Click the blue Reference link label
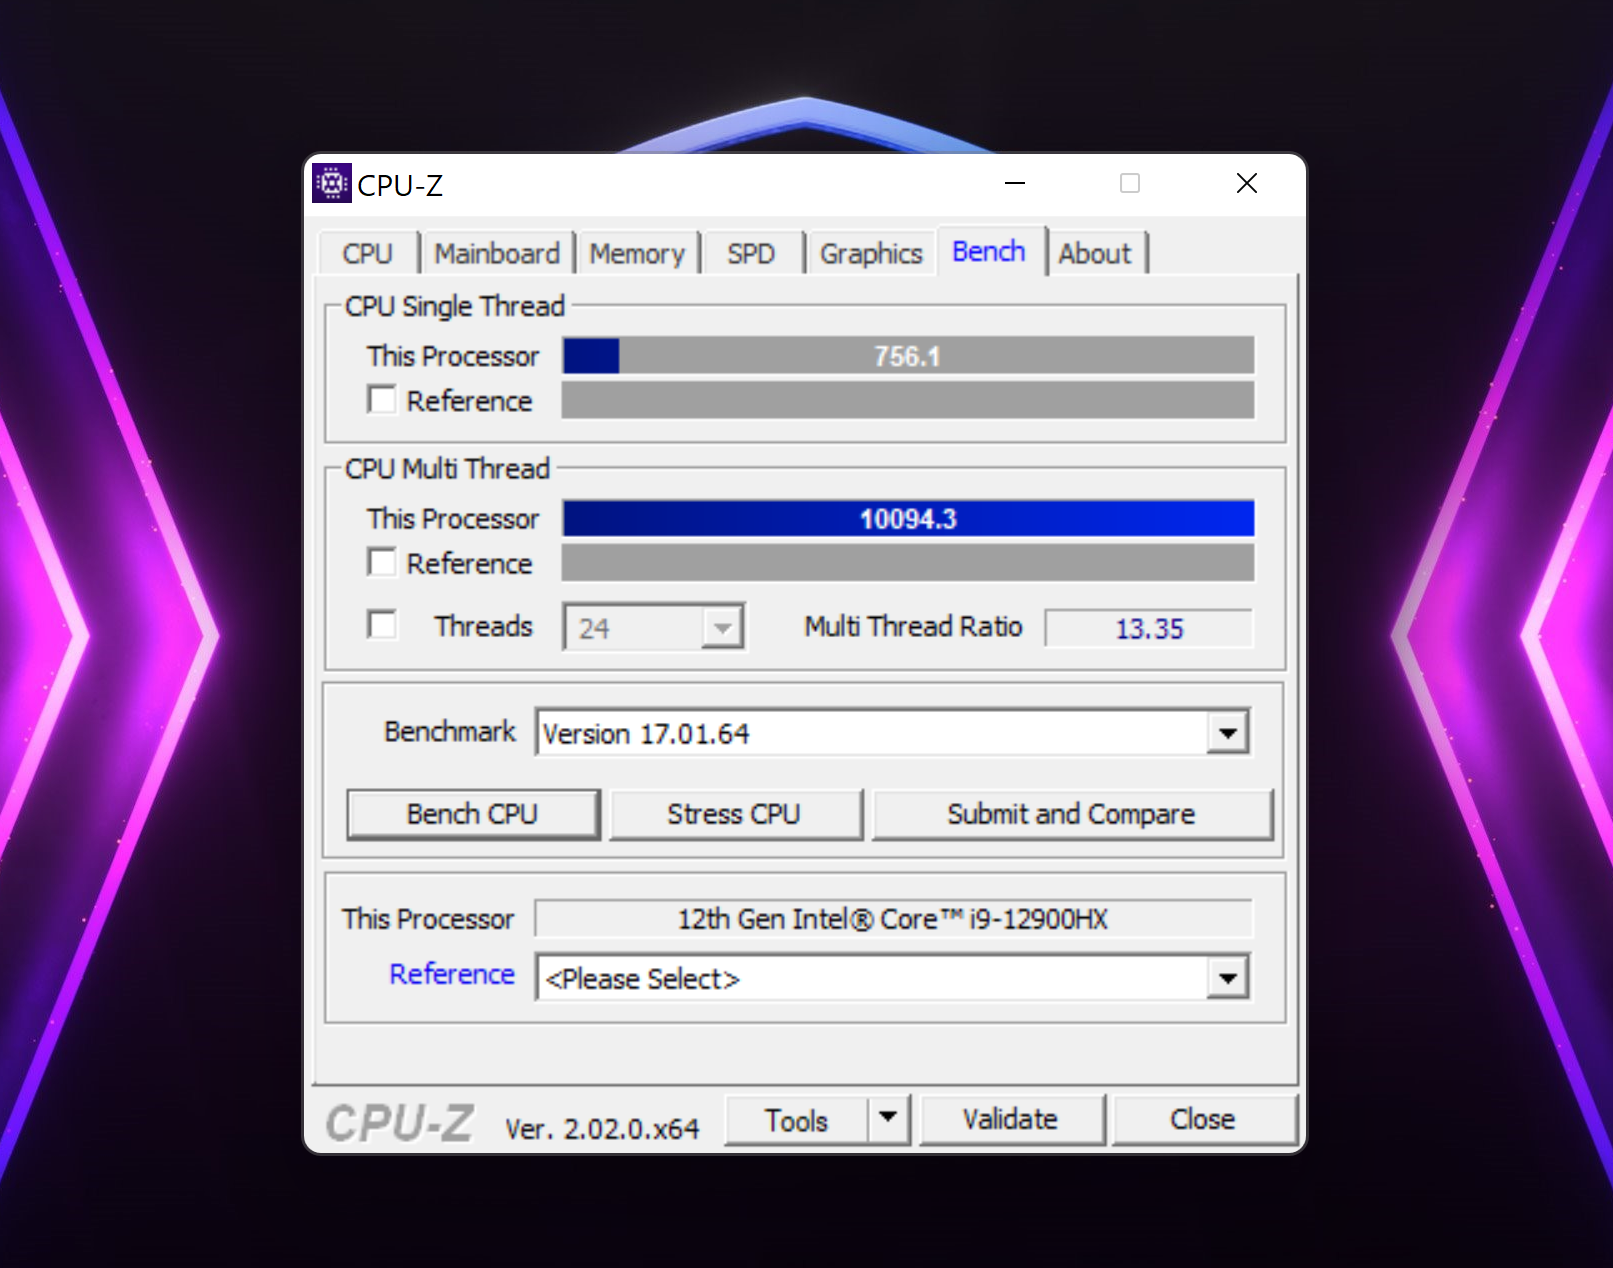Viewport: 1613px width, 1268px height. pyautogui.click(x=452, y=974)
